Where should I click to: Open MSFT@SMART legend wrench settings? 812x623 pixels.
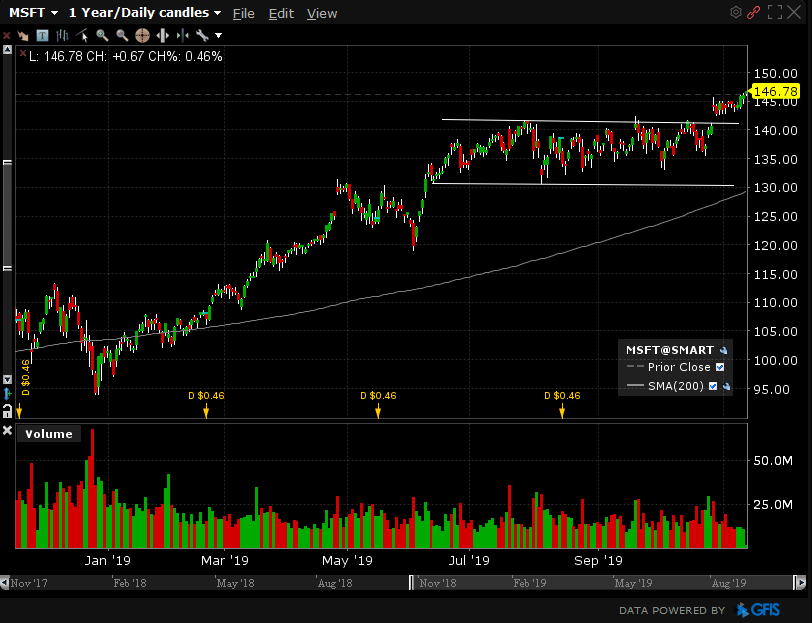723,351
